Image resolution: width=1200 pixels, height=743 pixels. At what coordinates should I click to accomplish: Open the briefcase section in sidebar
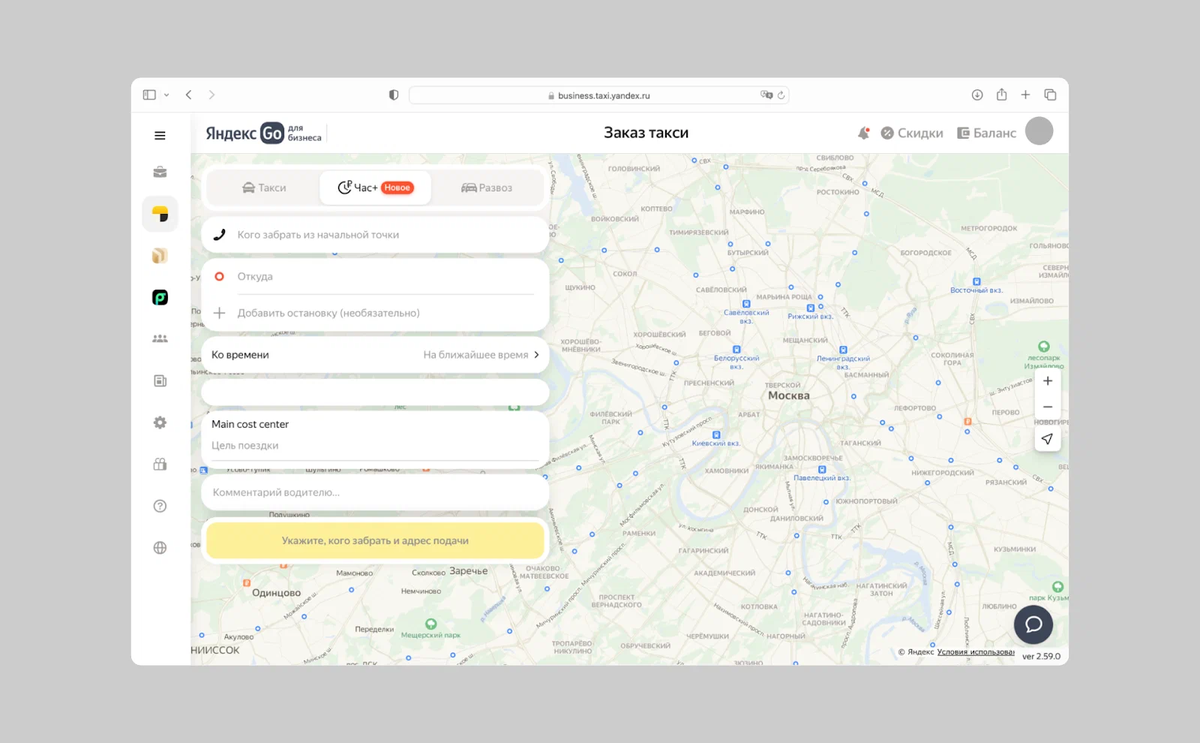(160, 172)
